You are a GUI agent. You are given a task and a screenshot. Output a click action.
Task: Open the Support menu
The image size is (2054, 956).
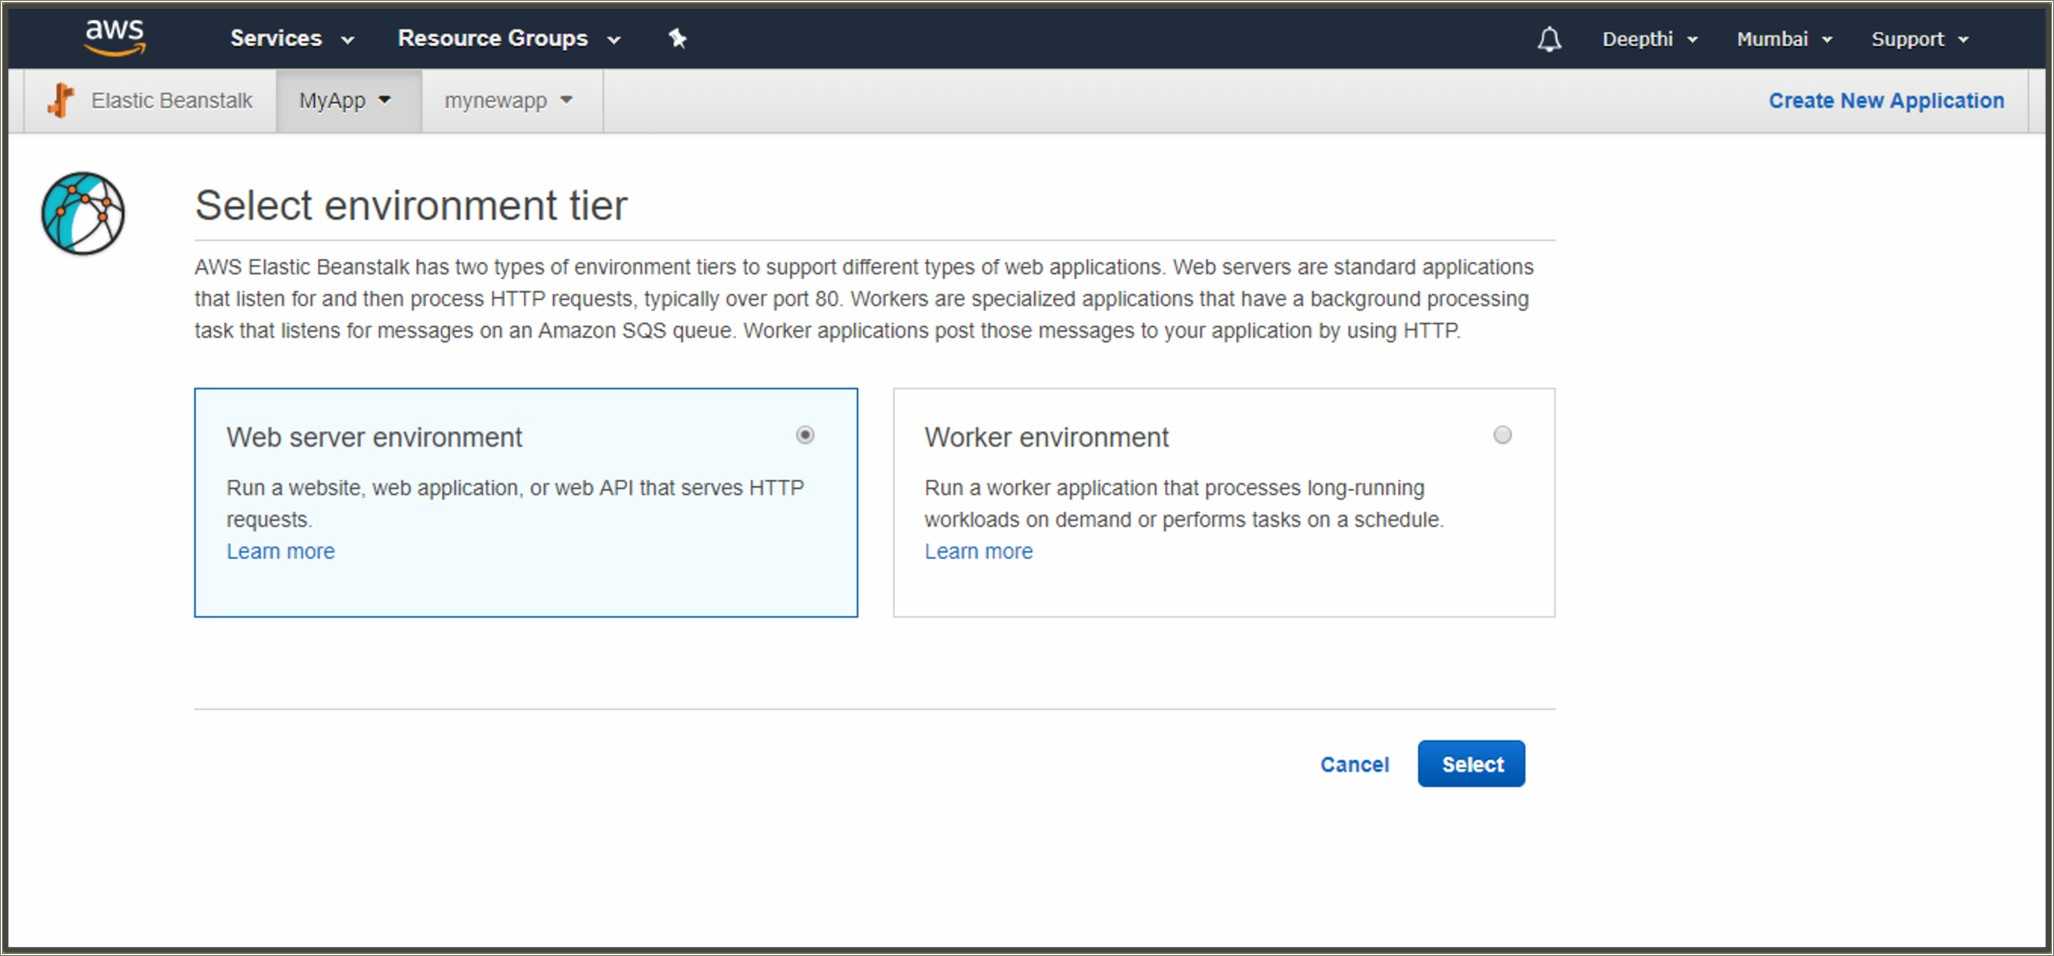tap(1918, 39)
